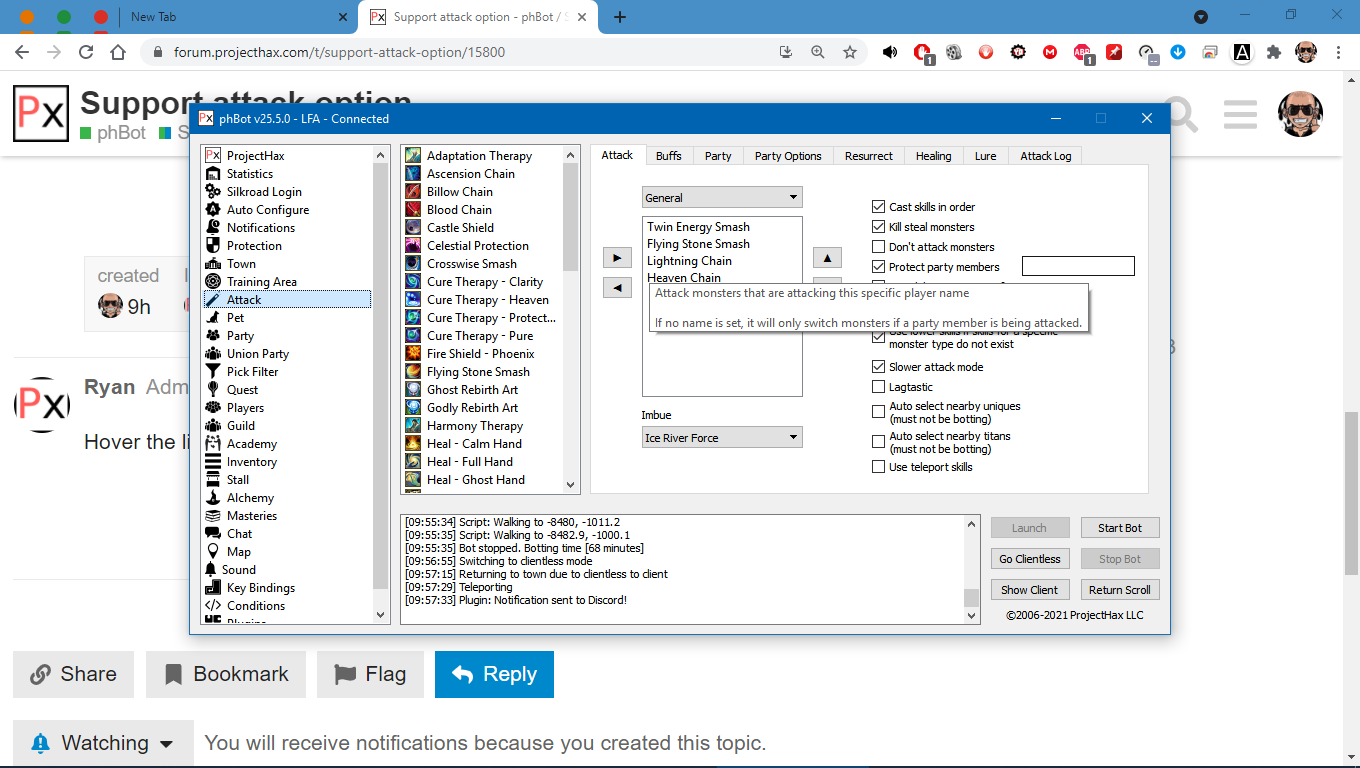The width and height of the screenshot is (1360, 768).
Task: Expand the Ice River Force imbue dropdown
Action: 721,438
